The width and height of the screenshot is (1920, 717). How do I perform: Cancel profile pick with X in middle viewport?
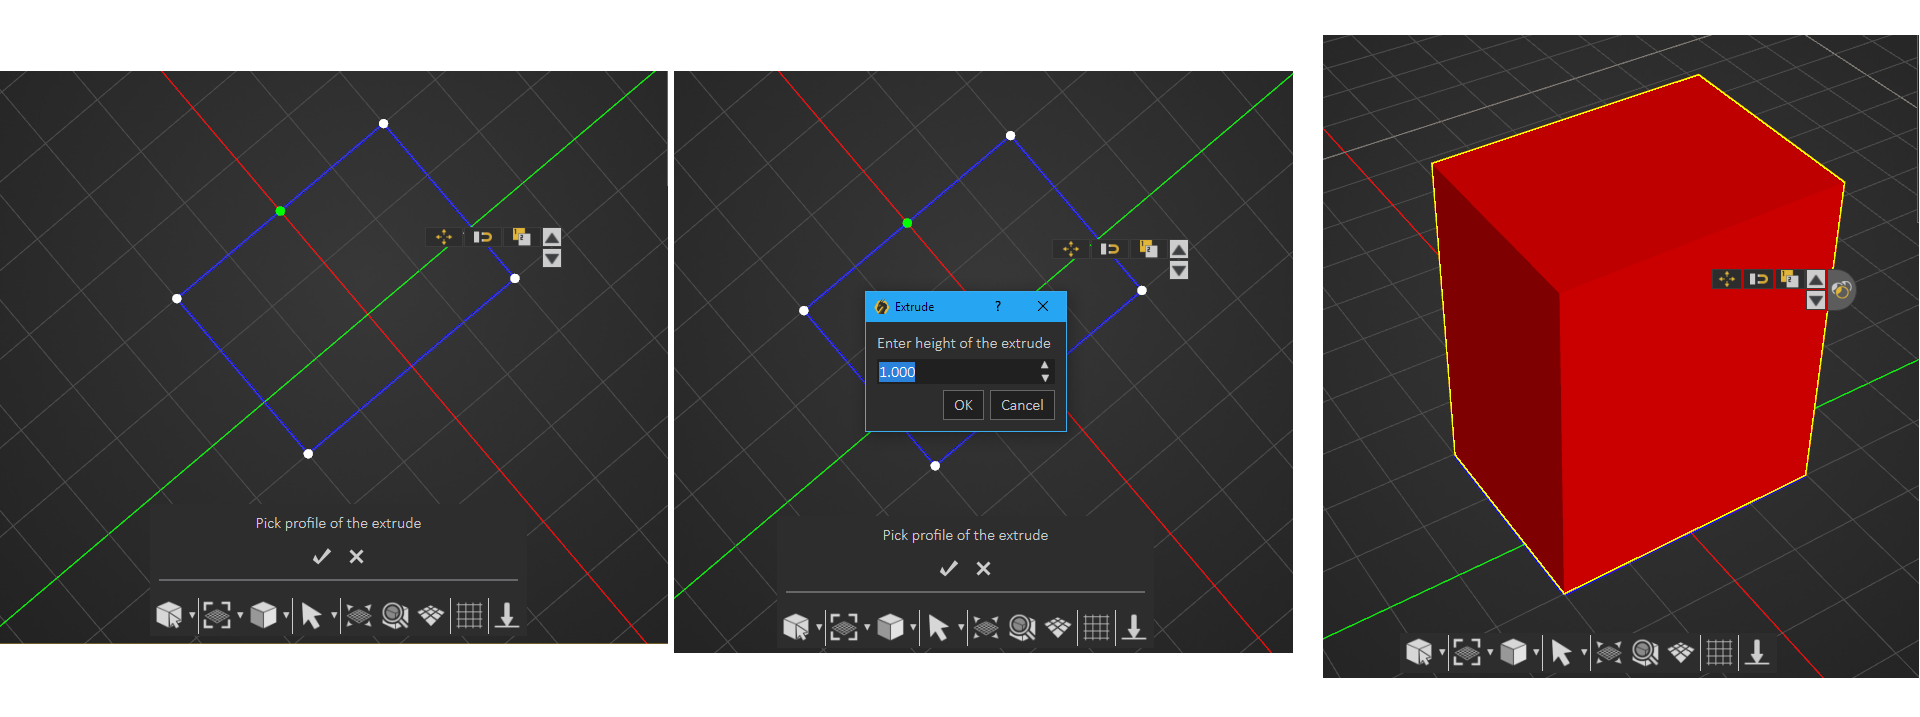[x=984, y=568]
